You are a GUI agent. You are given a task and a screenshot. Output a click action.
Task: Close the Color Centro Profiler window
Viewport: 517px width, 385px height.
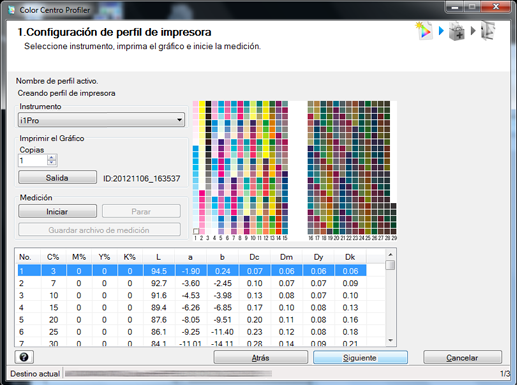tap(496, 7)
